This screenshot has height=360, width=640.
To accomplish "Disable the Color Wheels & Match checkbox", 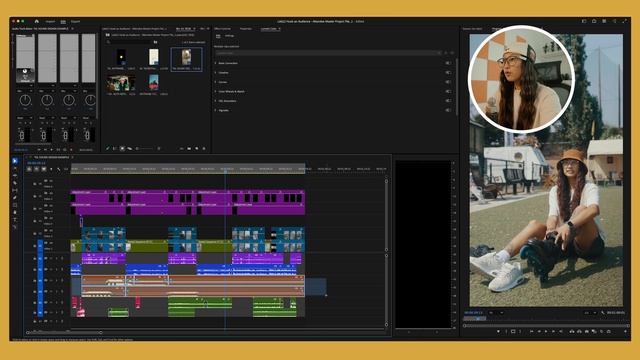I will [x=448, y=91].
